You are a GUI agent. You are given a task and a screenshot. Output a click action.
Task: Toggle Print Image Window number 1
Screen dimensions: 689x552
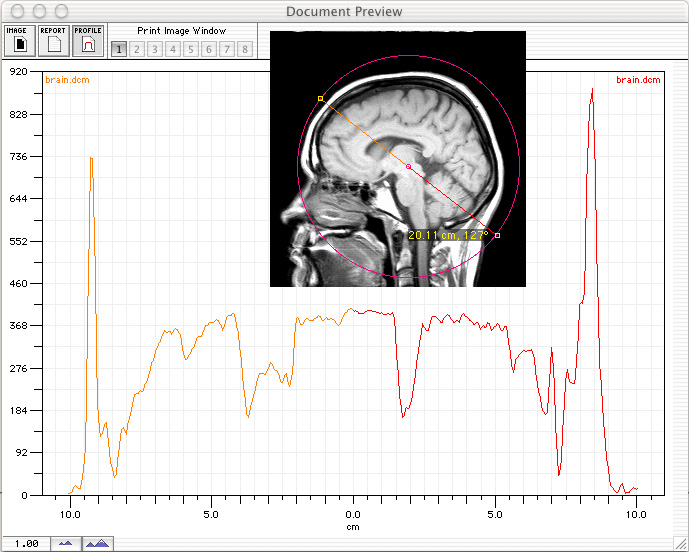(x=119, y=49)
